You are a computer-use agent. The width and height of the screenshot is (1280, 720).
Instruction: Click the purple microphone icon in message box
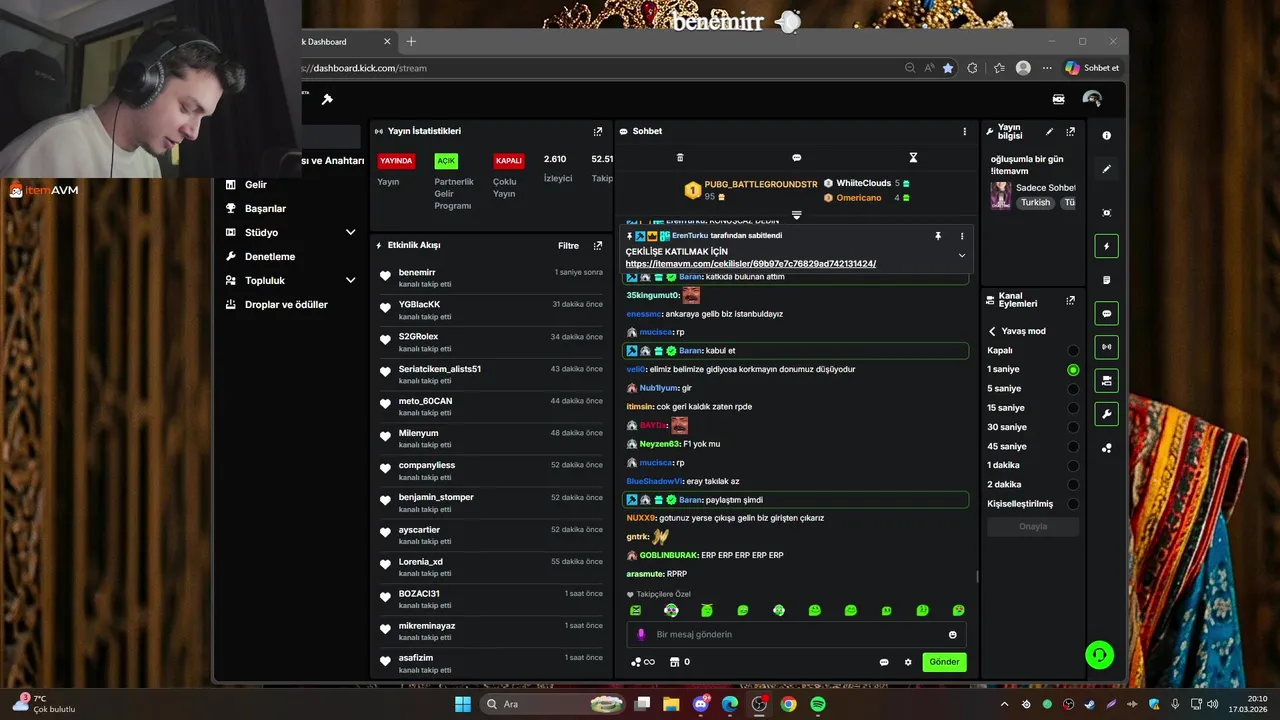641,635
